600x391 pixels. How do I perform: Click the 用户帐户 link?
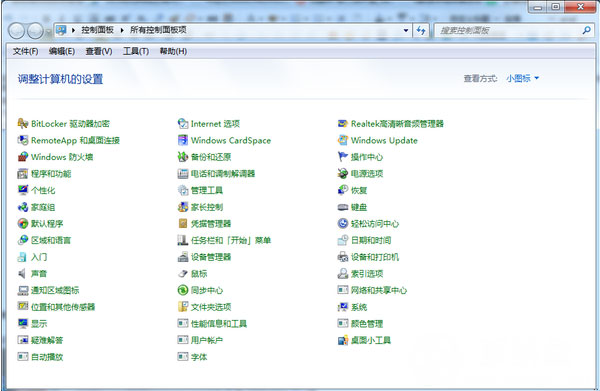click(x=207, y=340)
